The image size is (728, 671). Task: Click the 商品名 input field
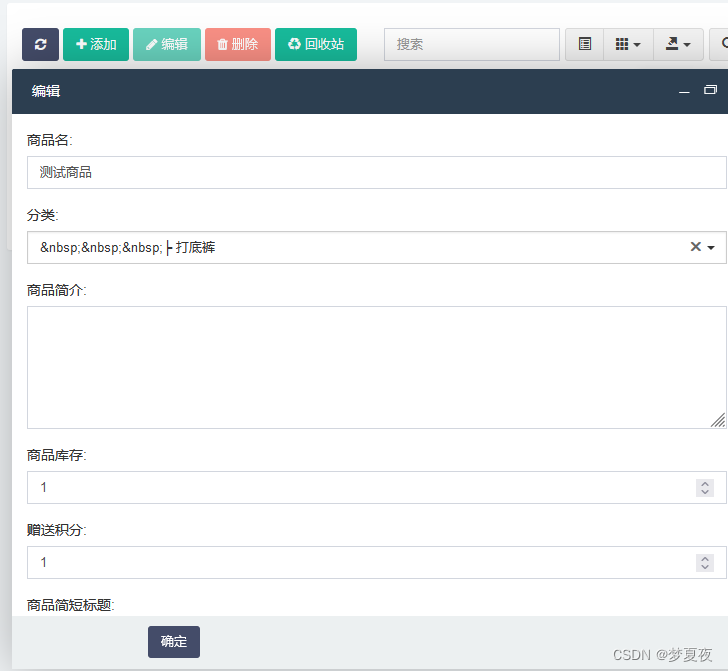[x=377, y=173]
